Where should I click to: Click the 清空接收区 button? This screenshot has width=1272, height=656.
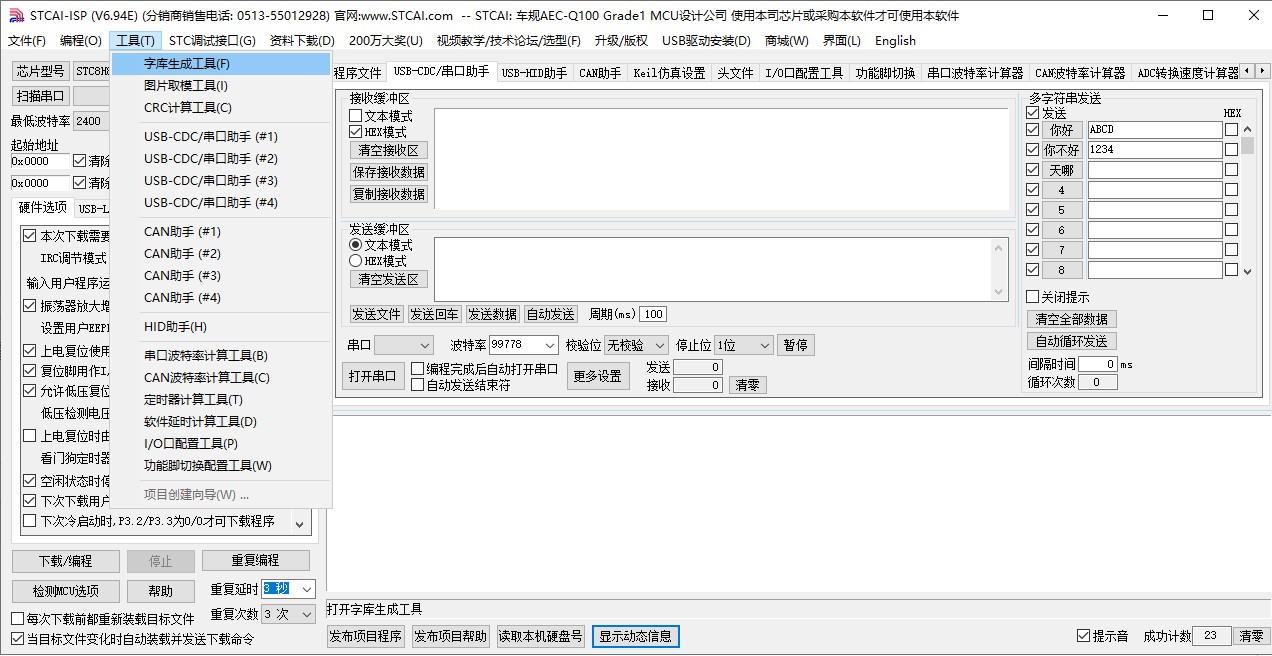(389, 150)
